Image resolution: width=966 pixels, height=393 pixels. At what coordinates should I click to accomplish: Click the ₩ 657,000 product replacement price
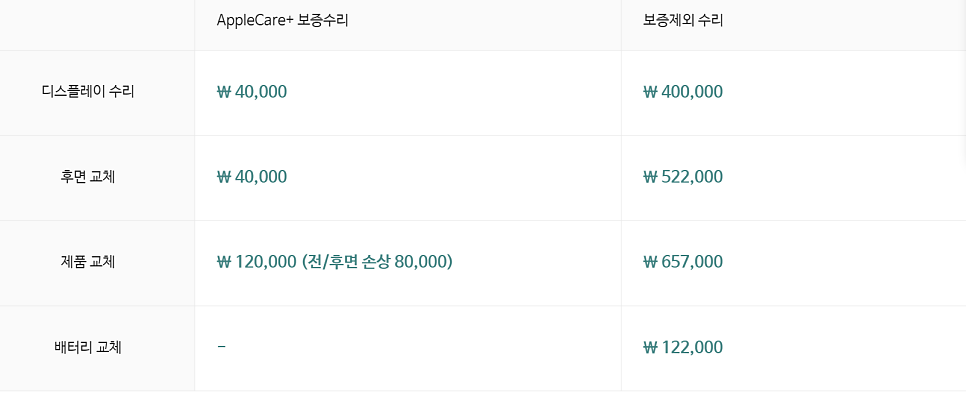pos(683,262)
